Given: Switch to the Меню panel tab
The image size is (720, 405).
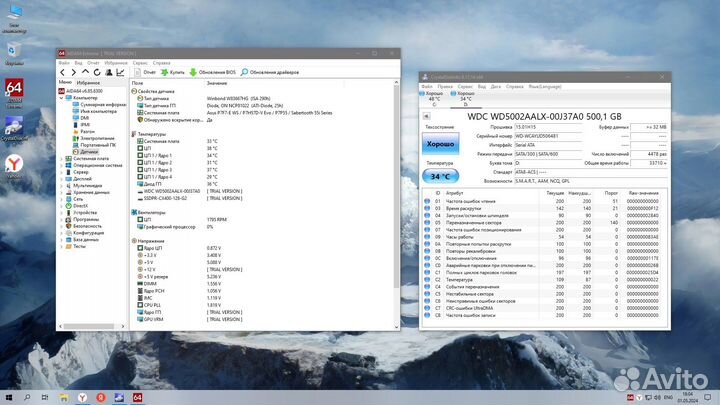Looking at the screenshot, I should click(x=65, y=82).
